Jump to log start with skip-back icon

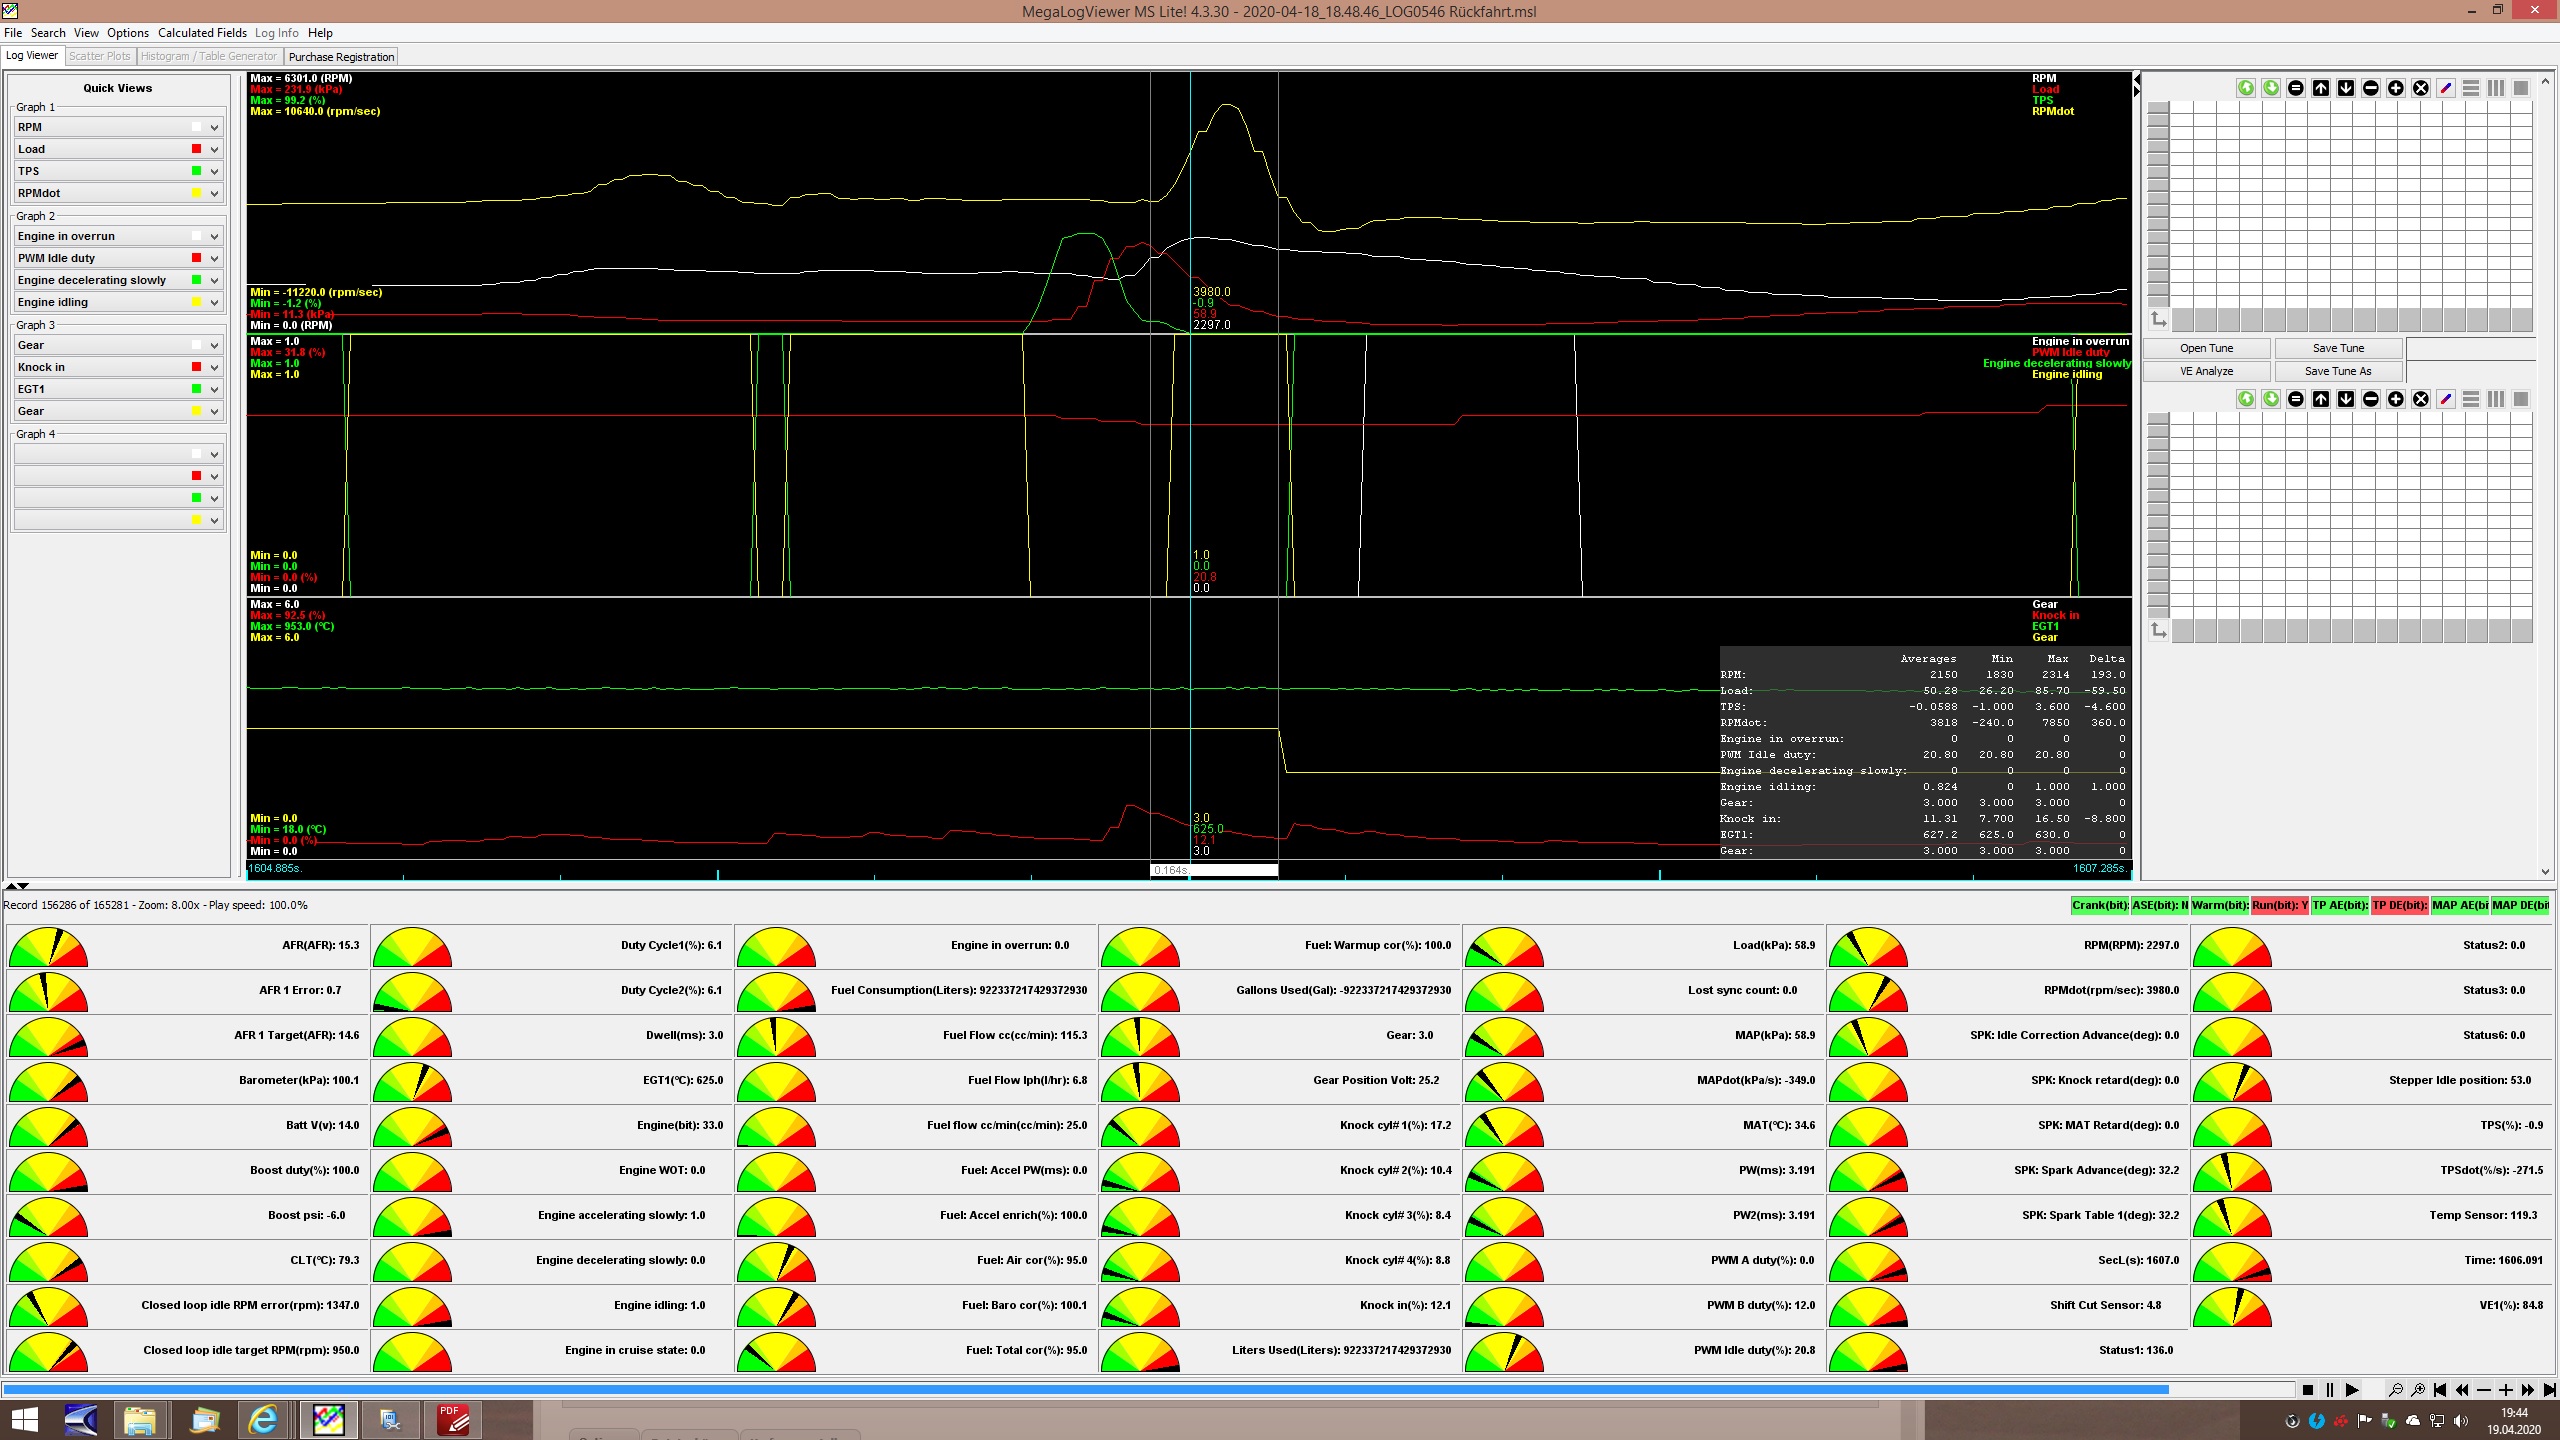click(x=2440, y=1390)
